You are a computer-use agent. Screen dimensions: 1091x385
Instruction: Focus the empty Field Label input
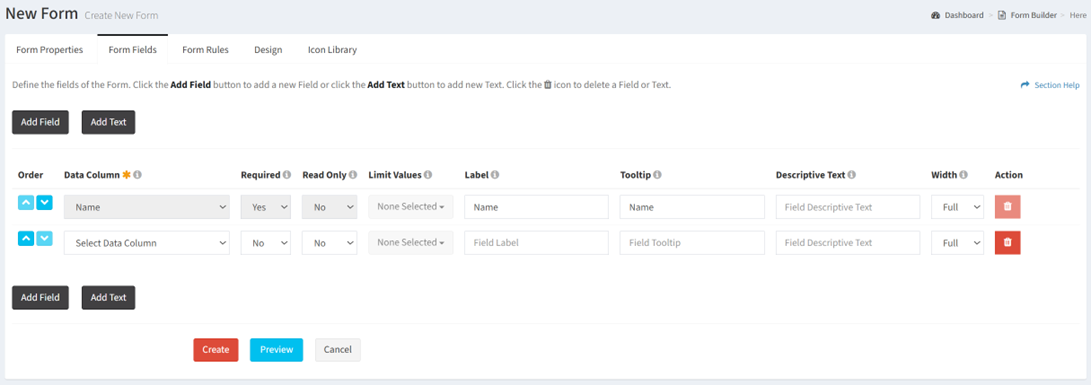(536, 243)
